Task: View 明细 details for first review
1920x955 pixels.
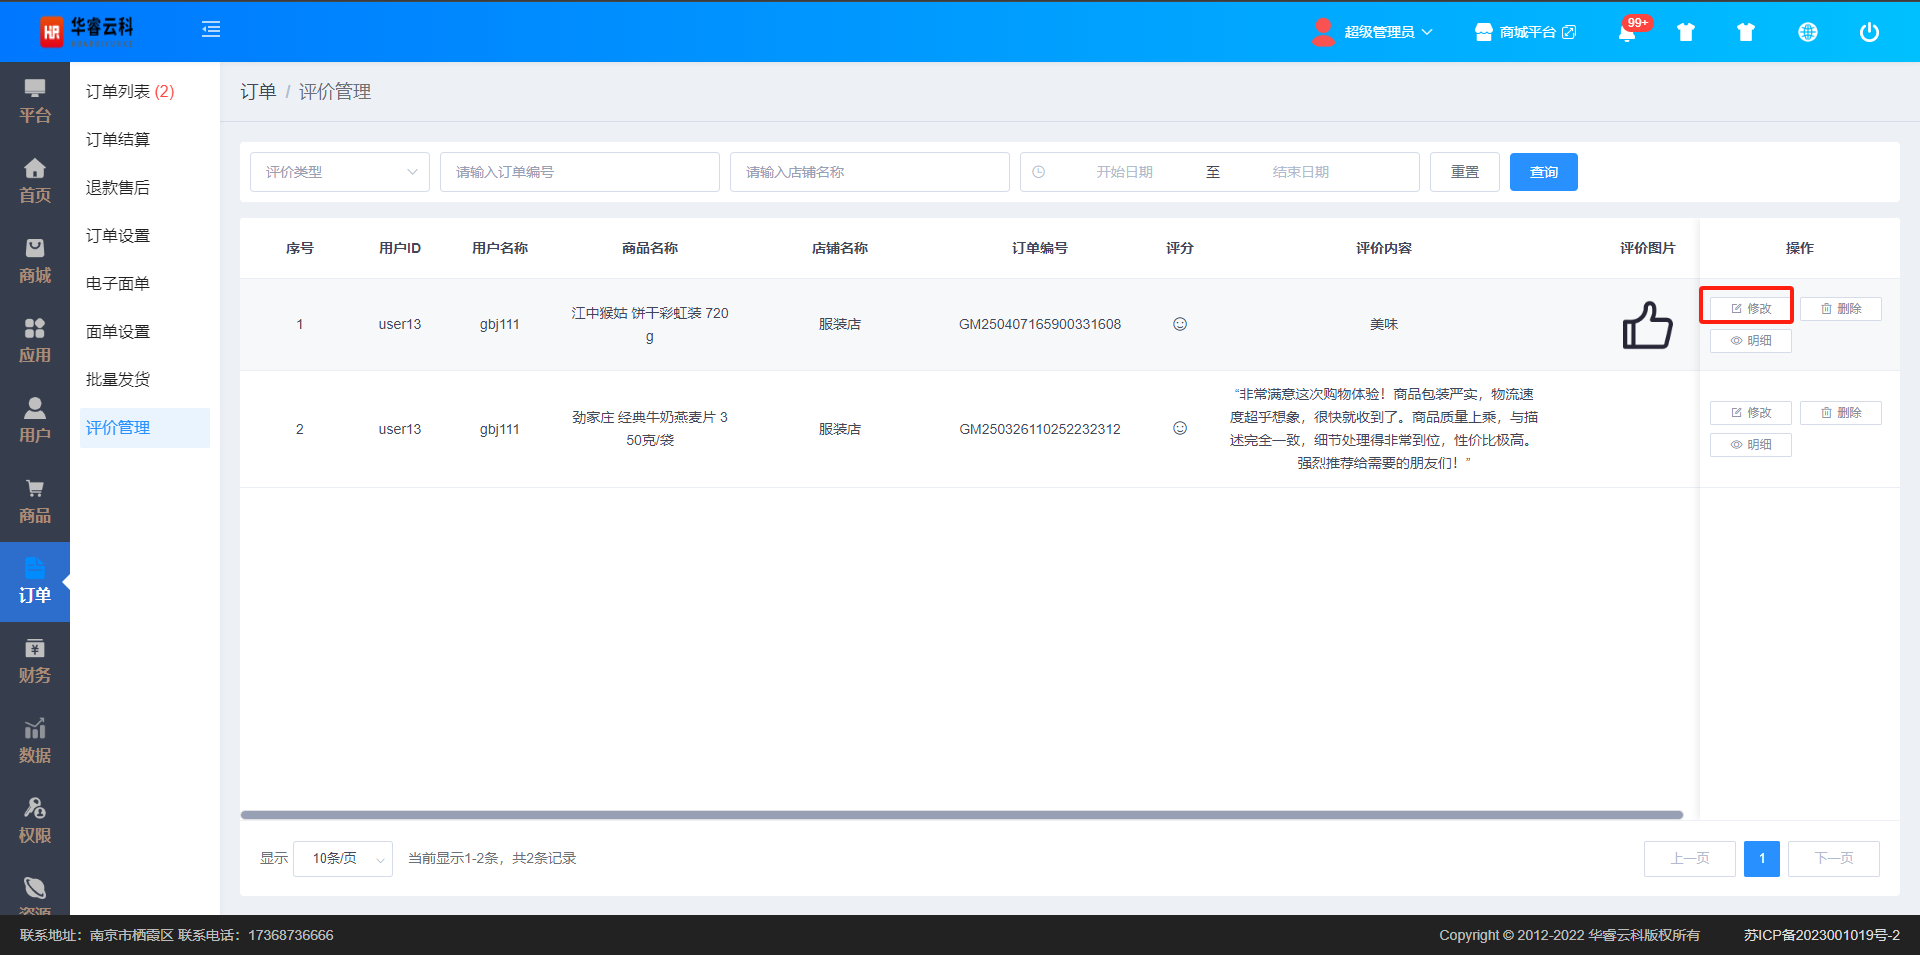Action: tap(1750, 341)
